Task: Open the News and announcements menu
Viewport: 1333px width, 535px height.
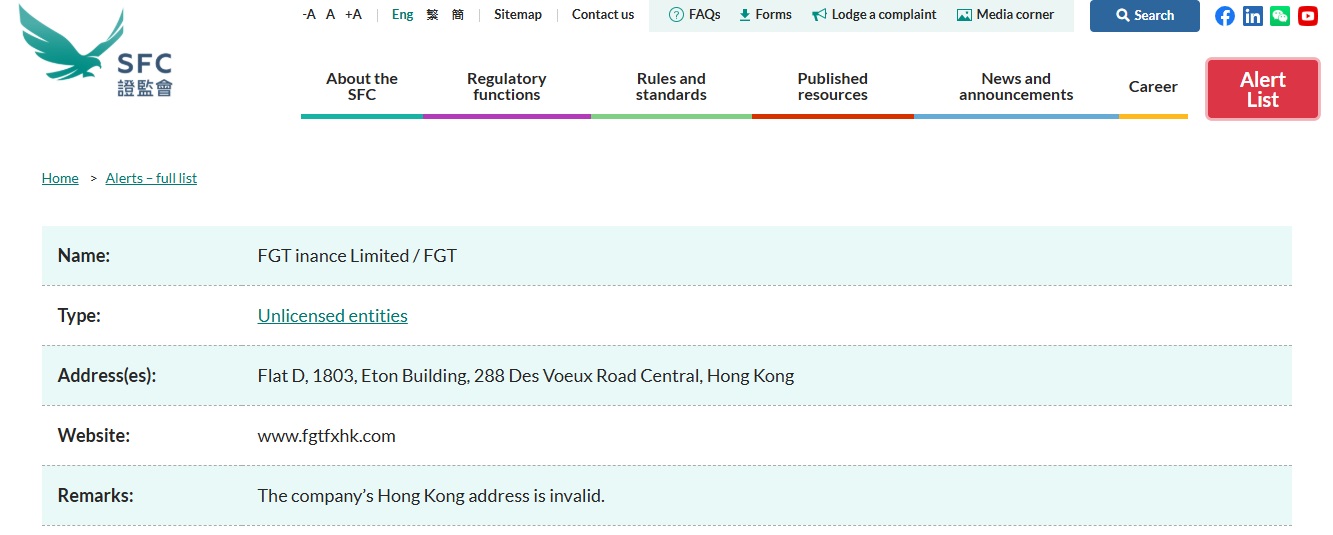Action: pos(1016,87)
